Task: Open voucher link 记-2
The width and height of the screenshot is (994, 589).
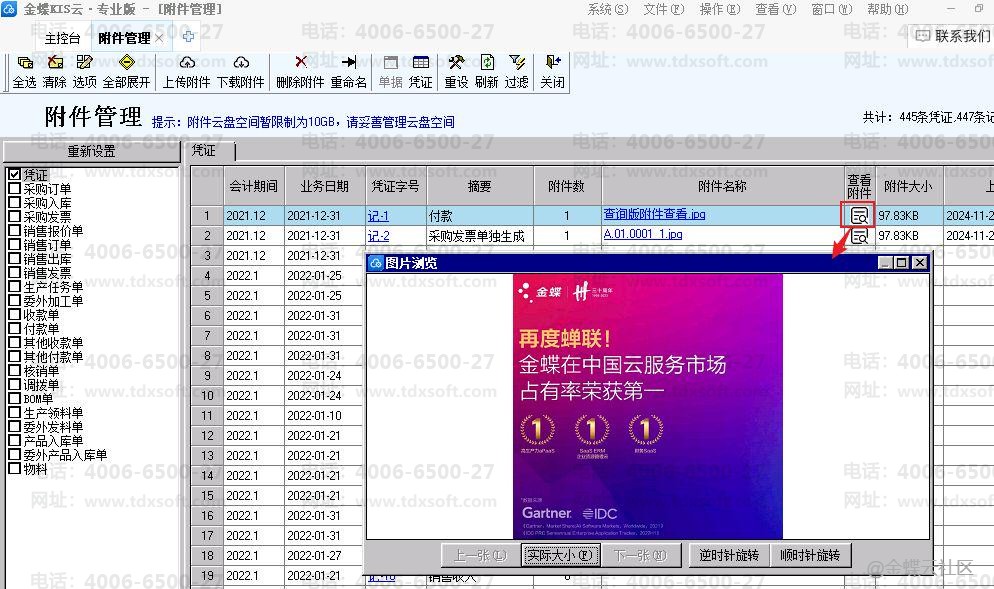Action: click(378, 236)
